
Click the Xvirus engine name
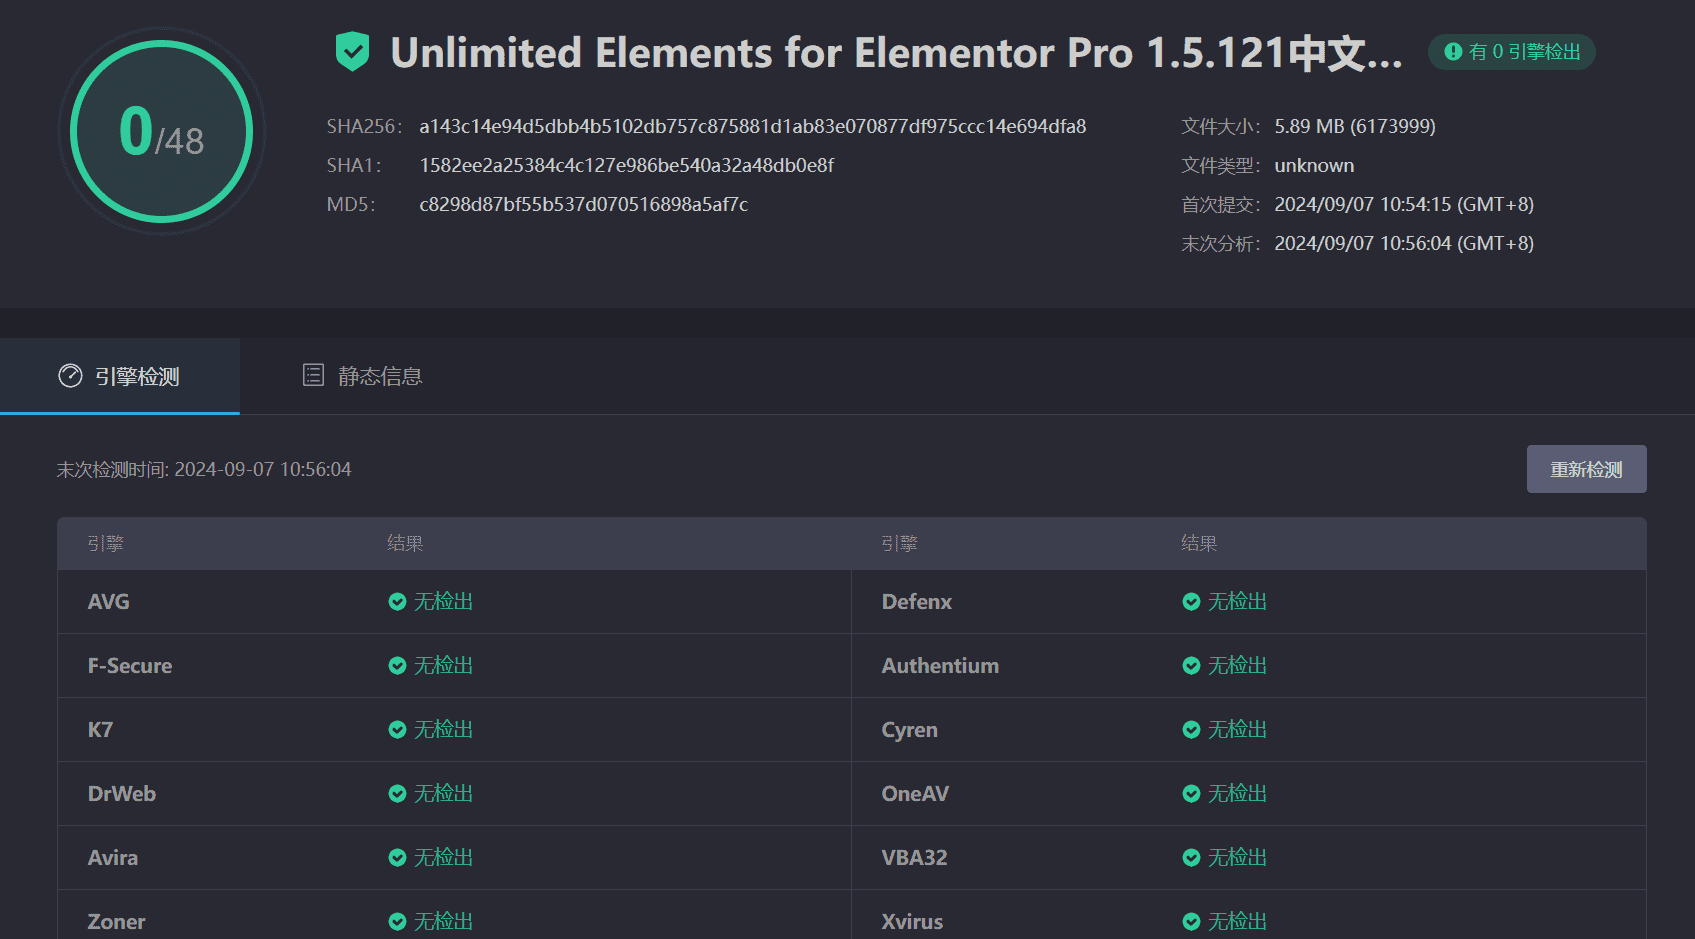(912, 922)
